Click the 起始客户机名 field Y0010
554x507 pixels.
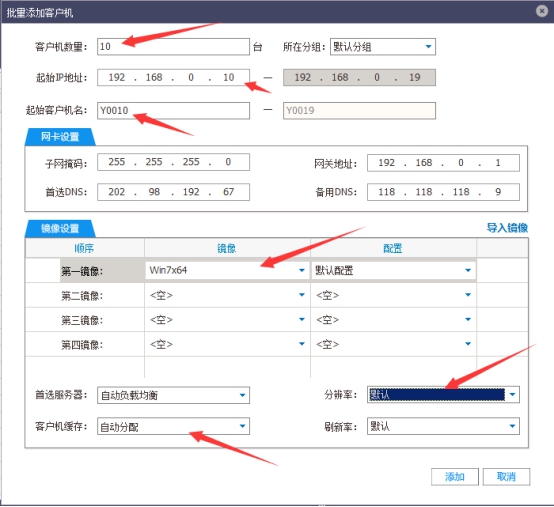[x=173, y=111]
